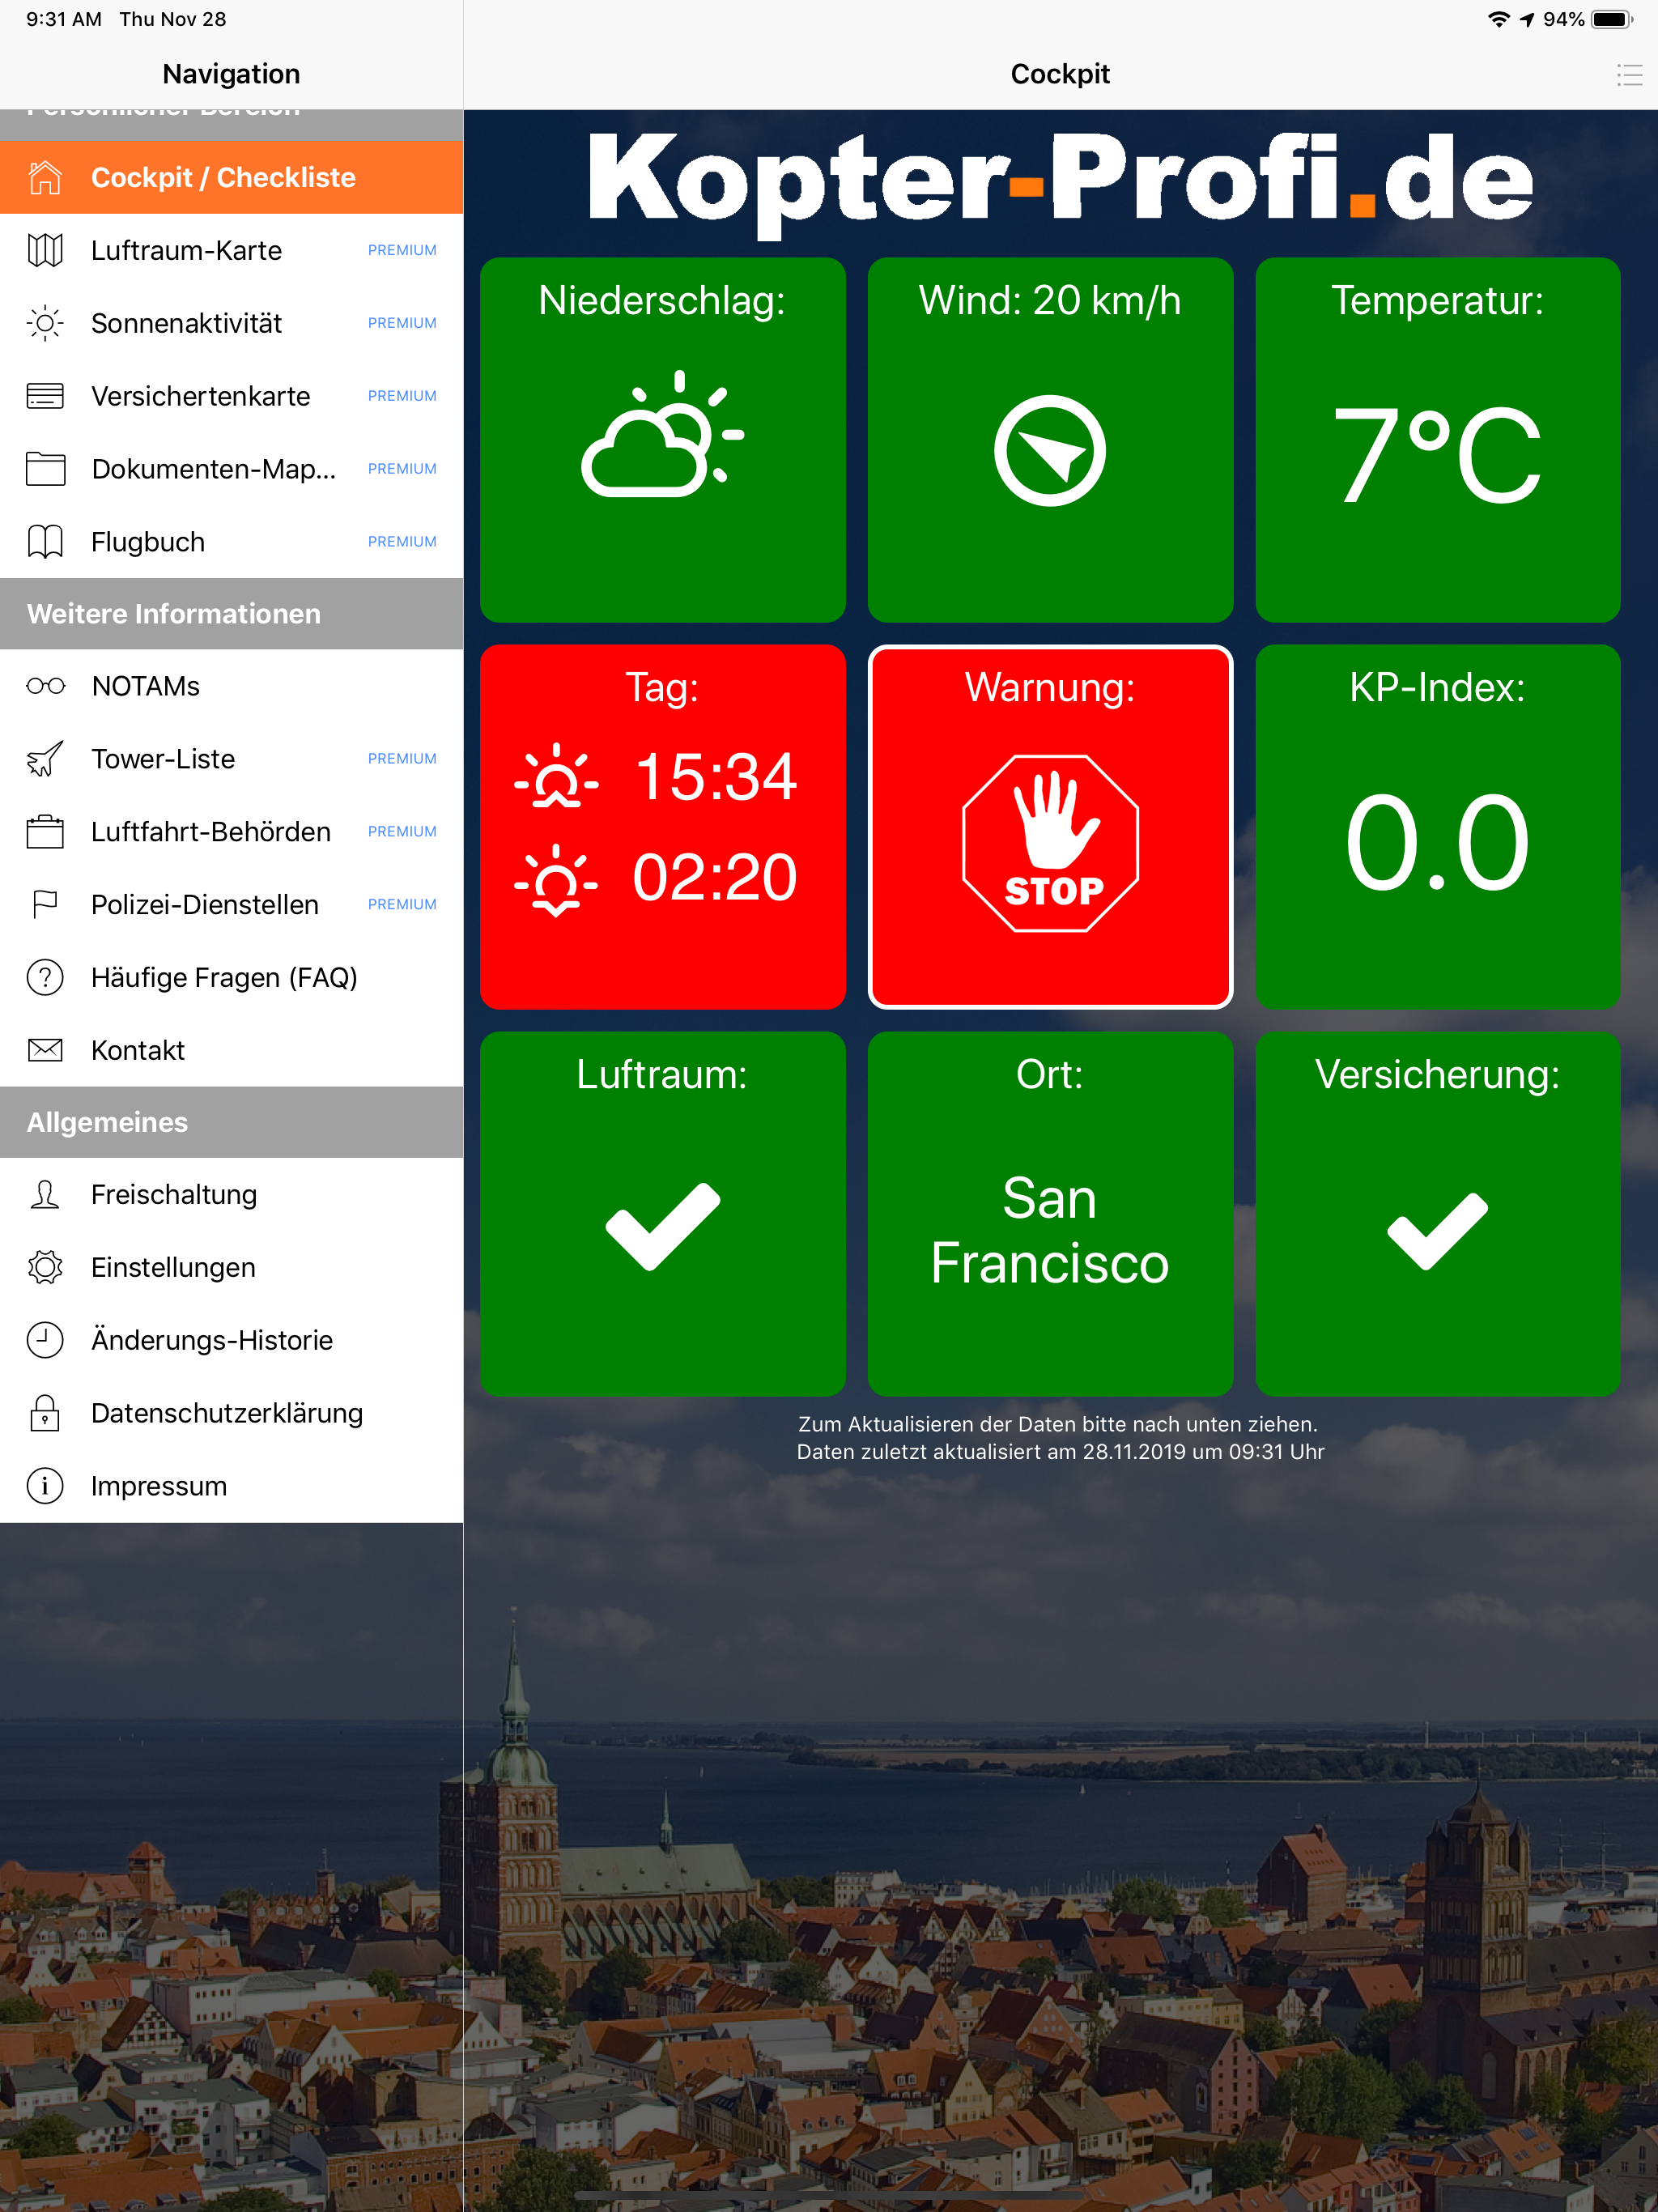The width and height of the screenshot is (1658, 2212).
Task: Tap the Wi-Fi icon in status bar
Action: [x=1498, y=19]
